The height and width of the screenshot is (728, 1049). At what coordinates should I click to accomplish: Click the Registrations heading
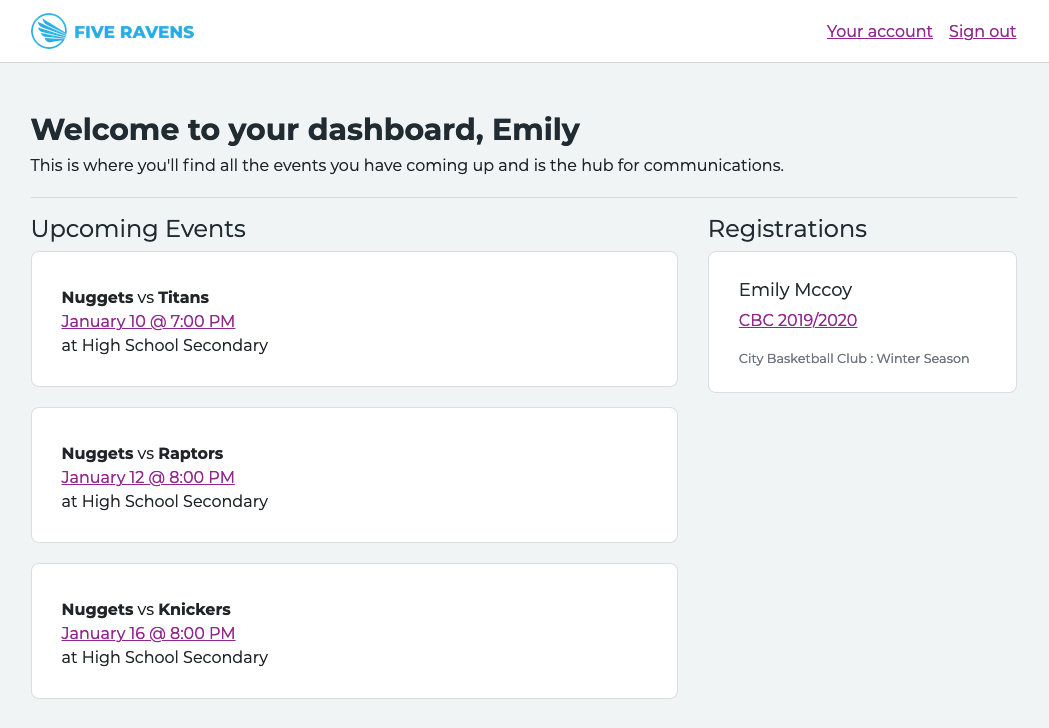click(x=787, y=229)
